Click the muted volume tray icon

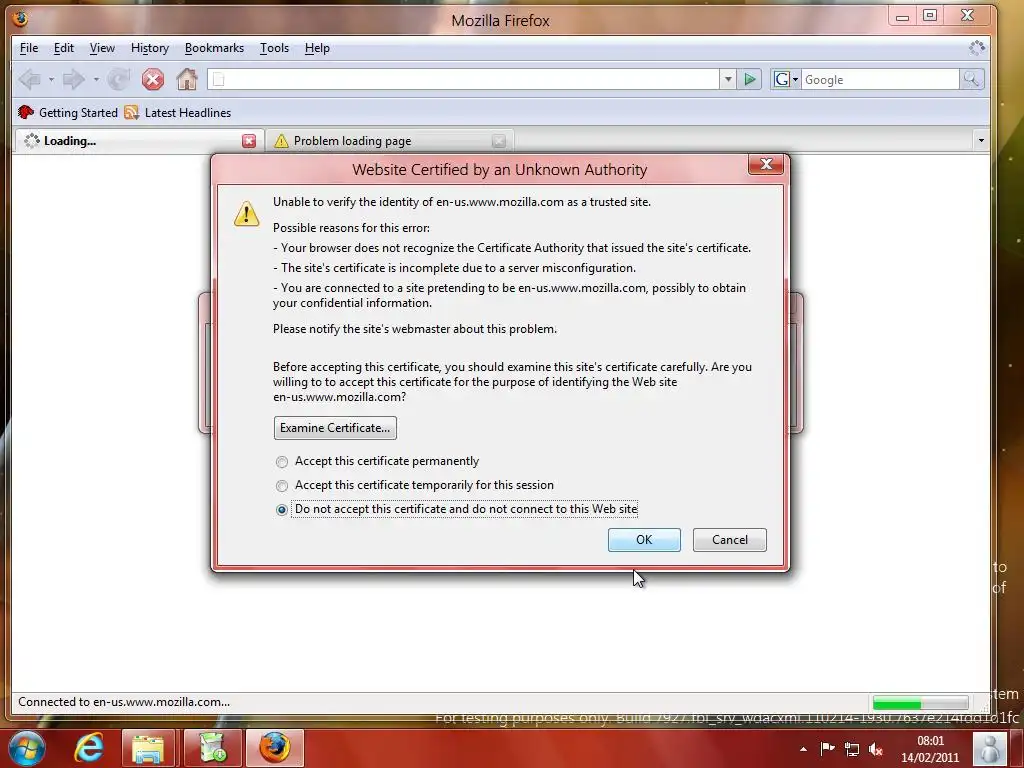876,749
